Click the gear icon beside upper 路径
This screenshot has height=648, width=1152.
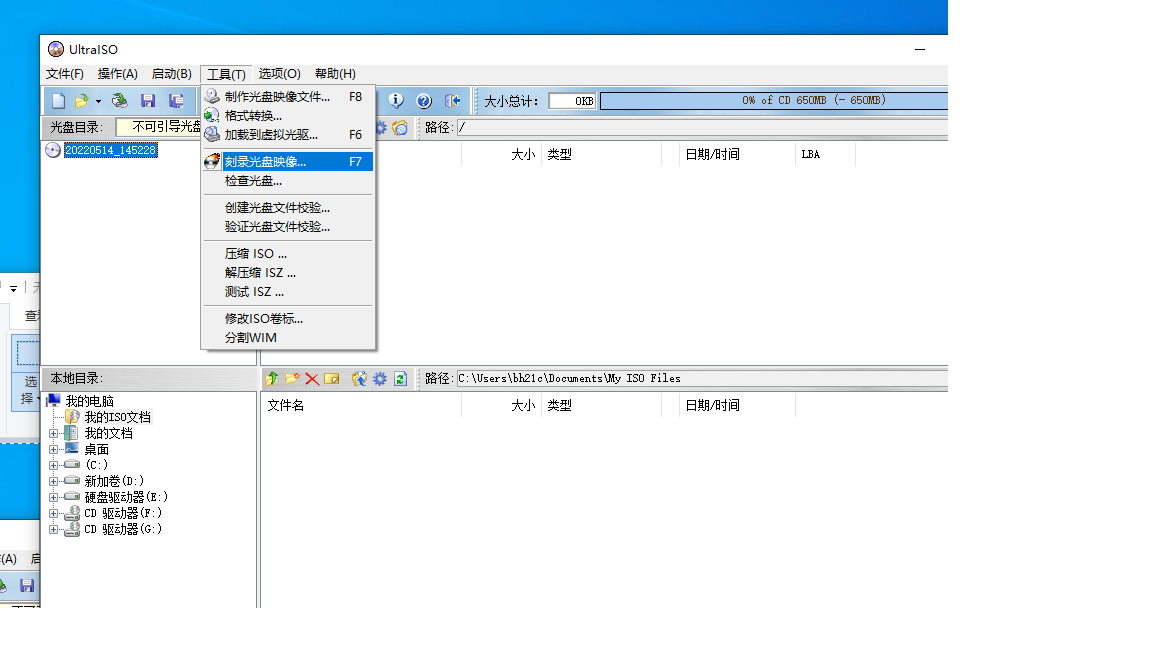pyautogui.click(x=381, y=128)
